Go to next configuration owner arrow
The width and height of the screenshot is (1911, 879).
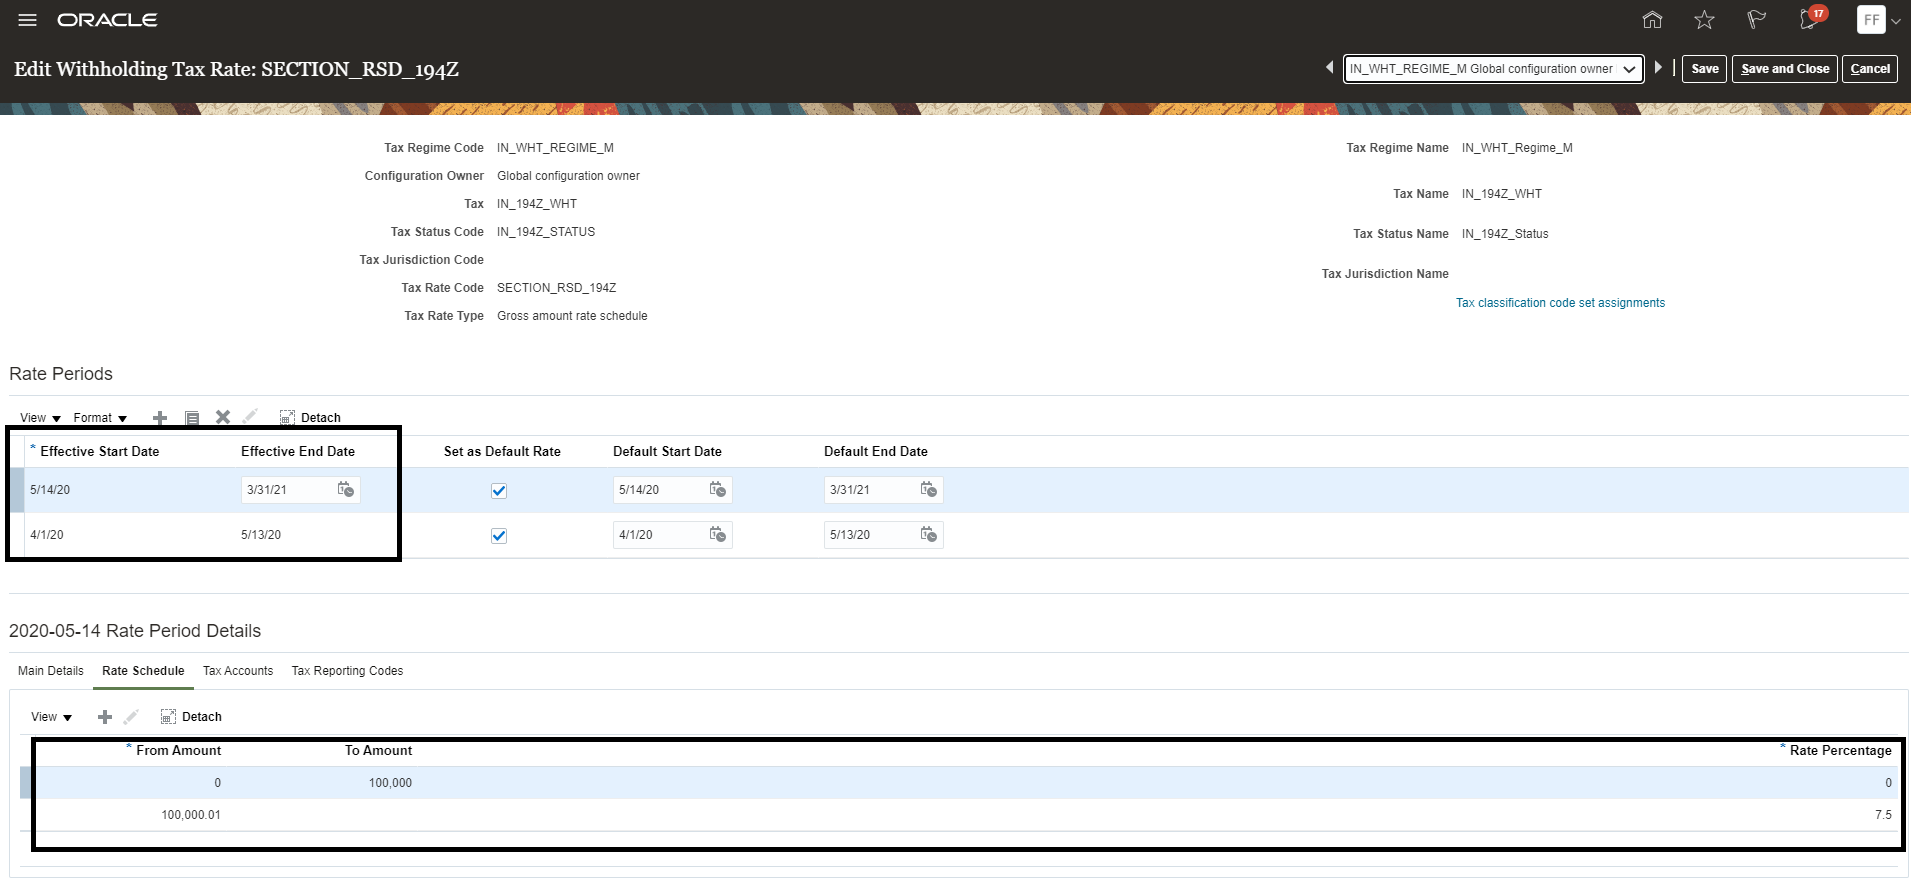click(1658, 68)
